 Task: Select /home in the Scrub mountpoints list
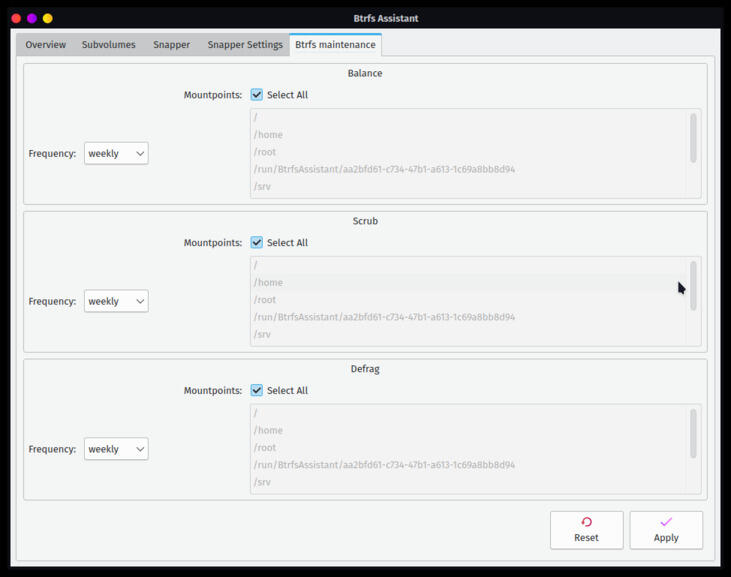coord(469,282)
